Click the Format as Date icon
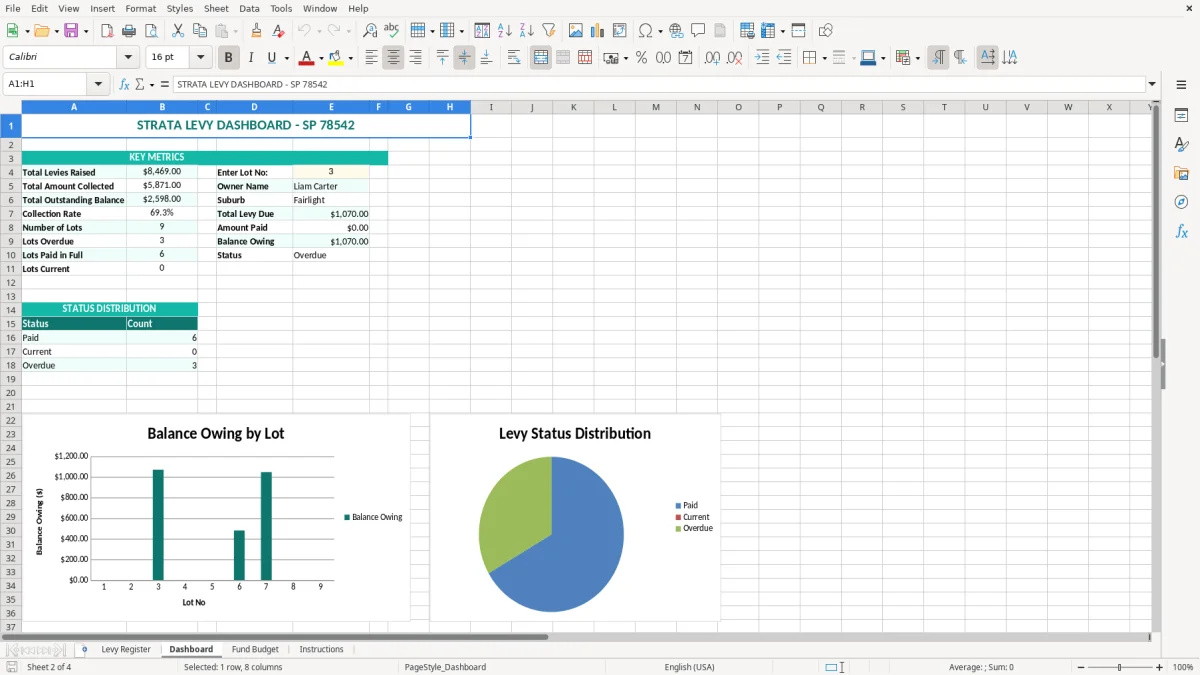The width and height of the screenshot is (1200, 675). pyautogui.click(x=686, y=58)
